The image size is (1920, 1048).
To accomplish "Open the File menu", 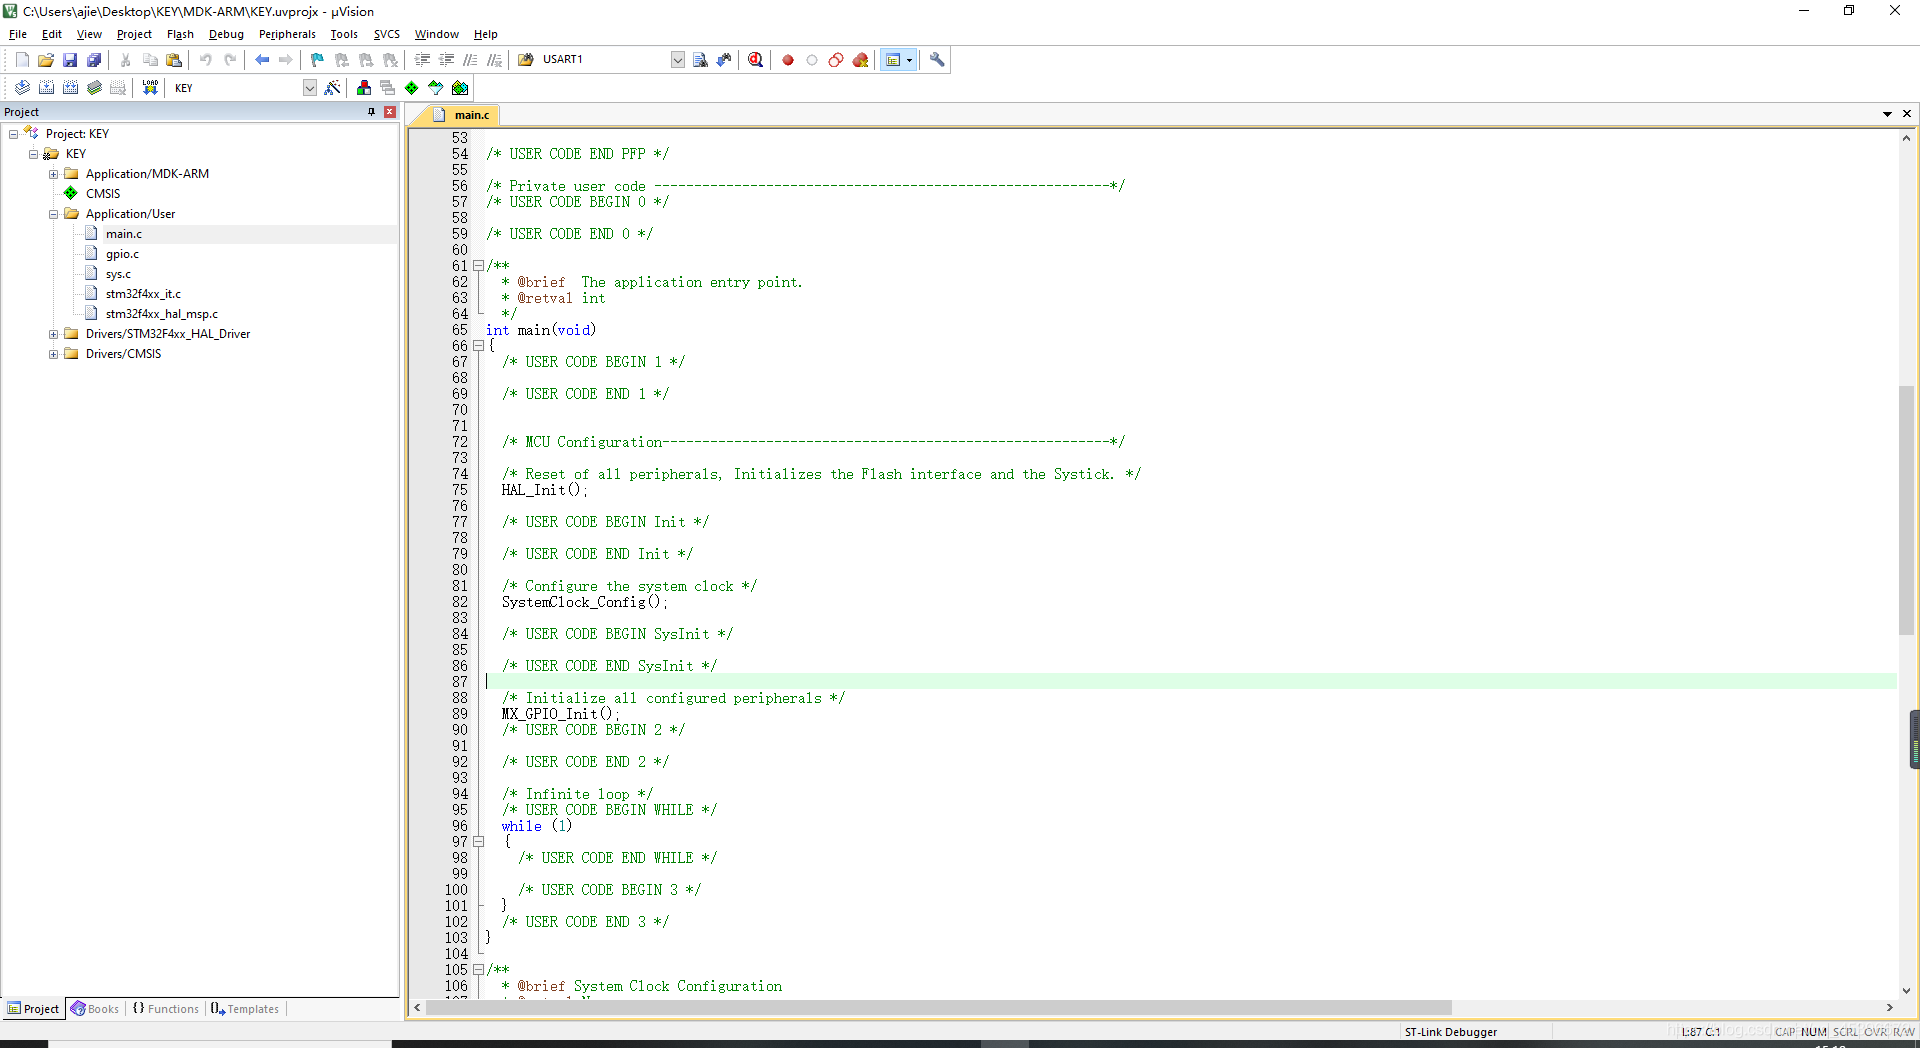I will (x=18, y=34).
